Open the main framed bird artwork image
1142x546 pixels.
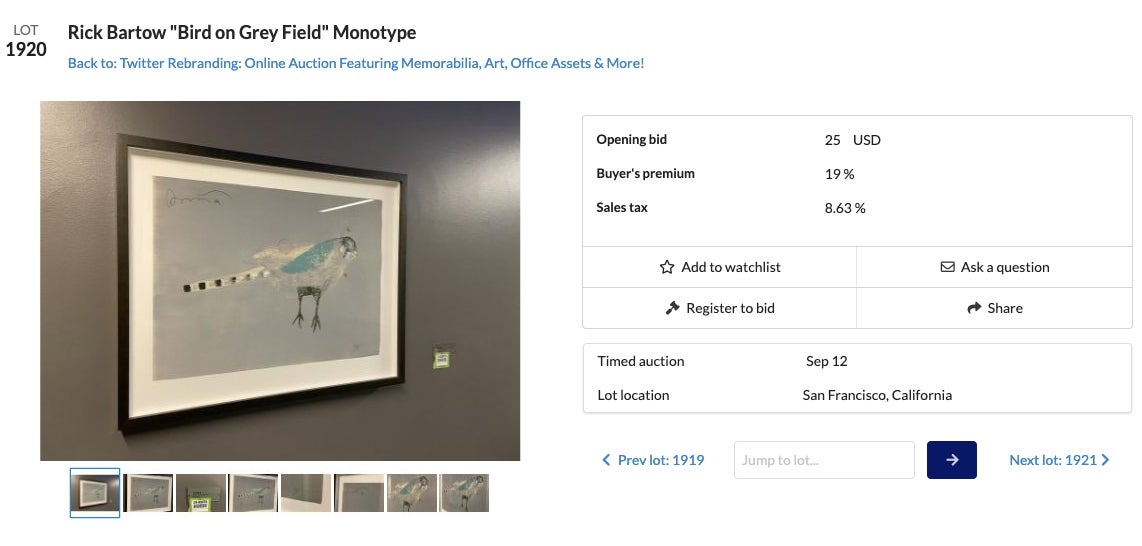point(280,281)
